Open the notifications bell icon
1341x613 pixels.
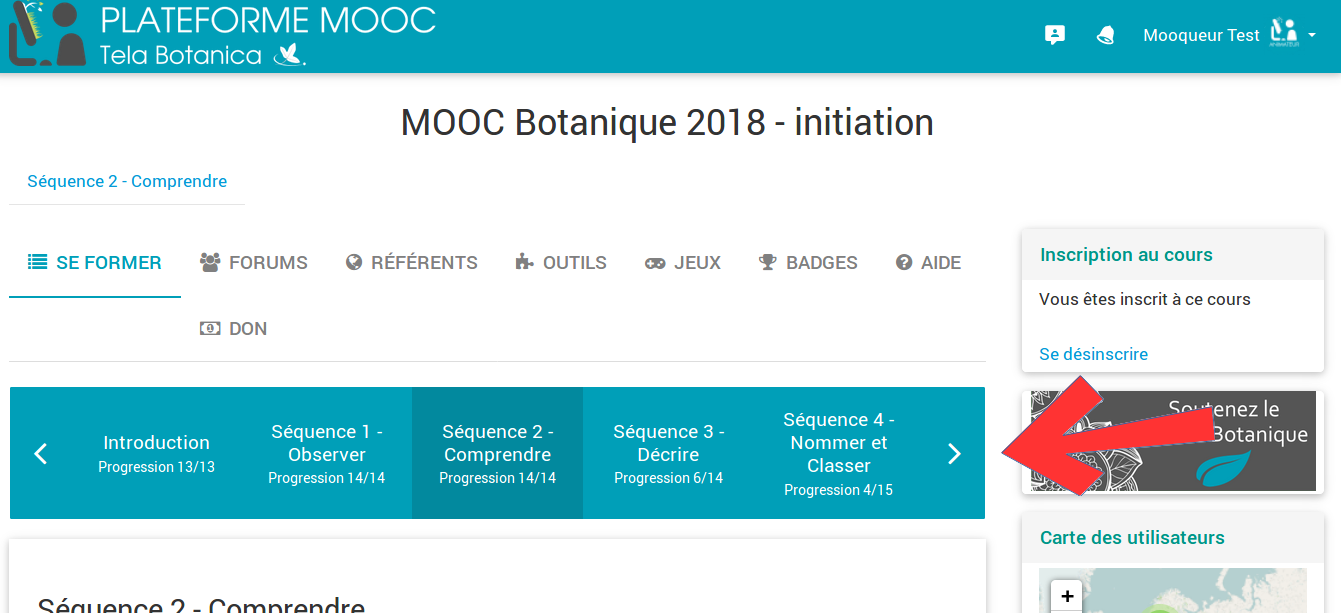pos(1105,35)
